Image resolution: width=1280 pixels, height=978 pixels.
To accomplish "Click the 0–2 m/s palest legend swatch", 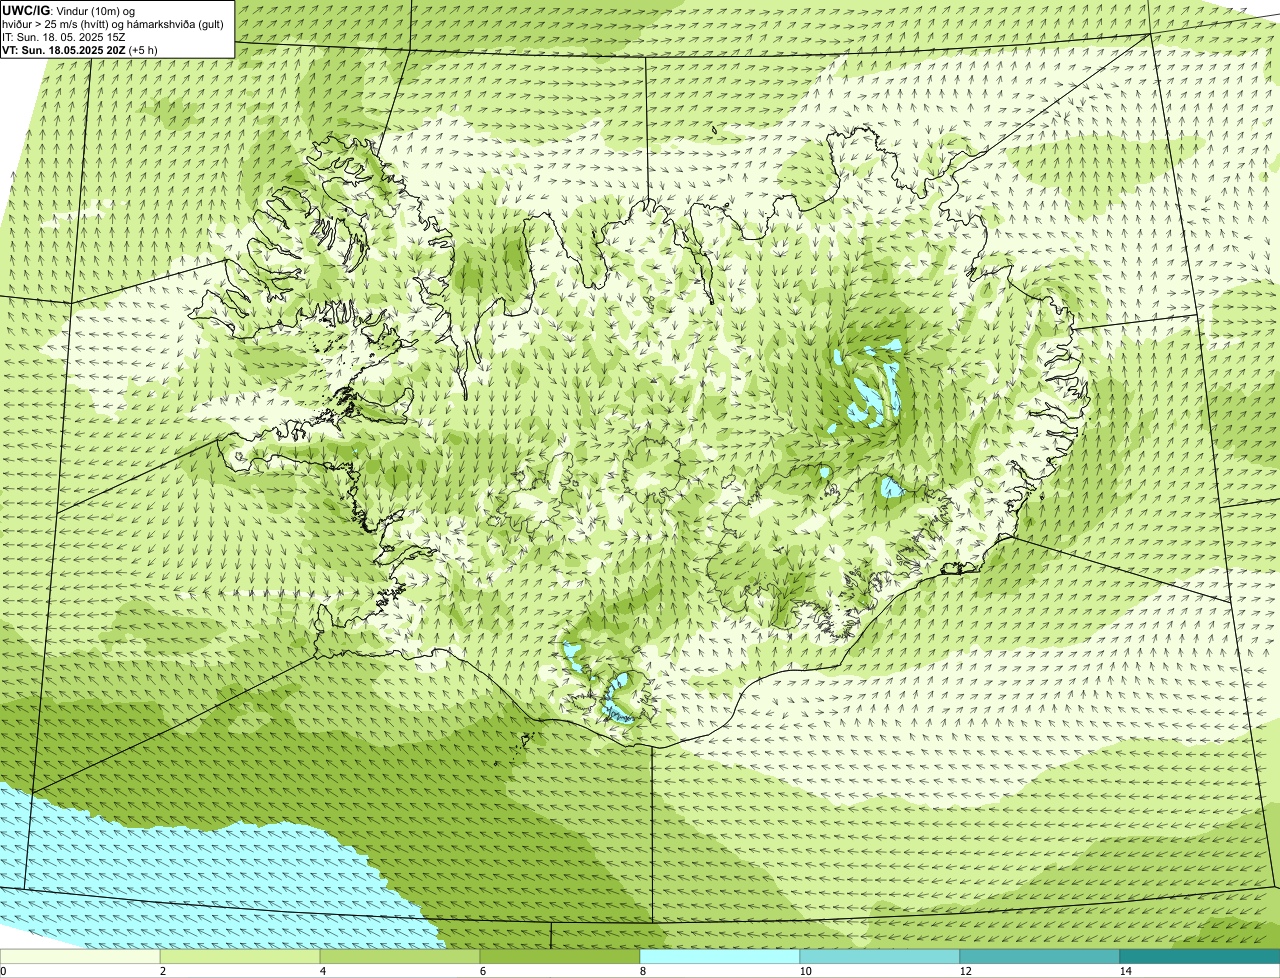I will click(x=80, y=956).
